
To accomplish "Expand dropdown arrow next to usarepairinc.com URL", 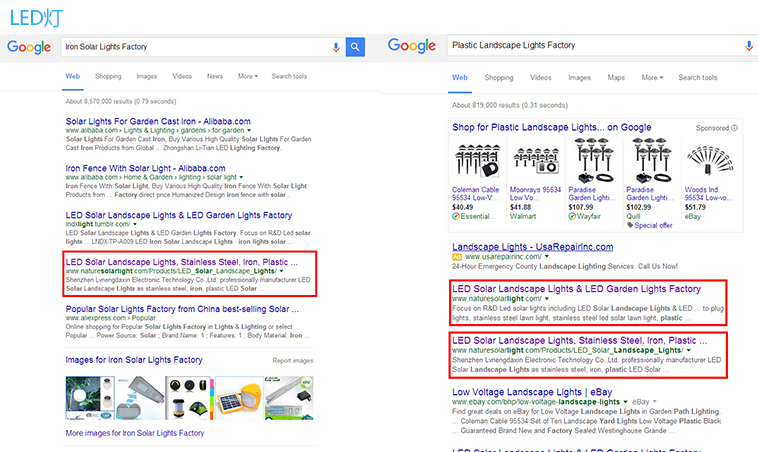I will pos(547,257).
